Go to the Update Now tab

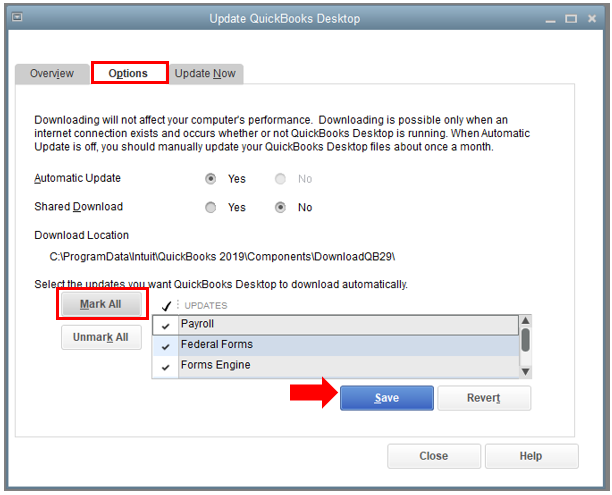coord(205,73)
